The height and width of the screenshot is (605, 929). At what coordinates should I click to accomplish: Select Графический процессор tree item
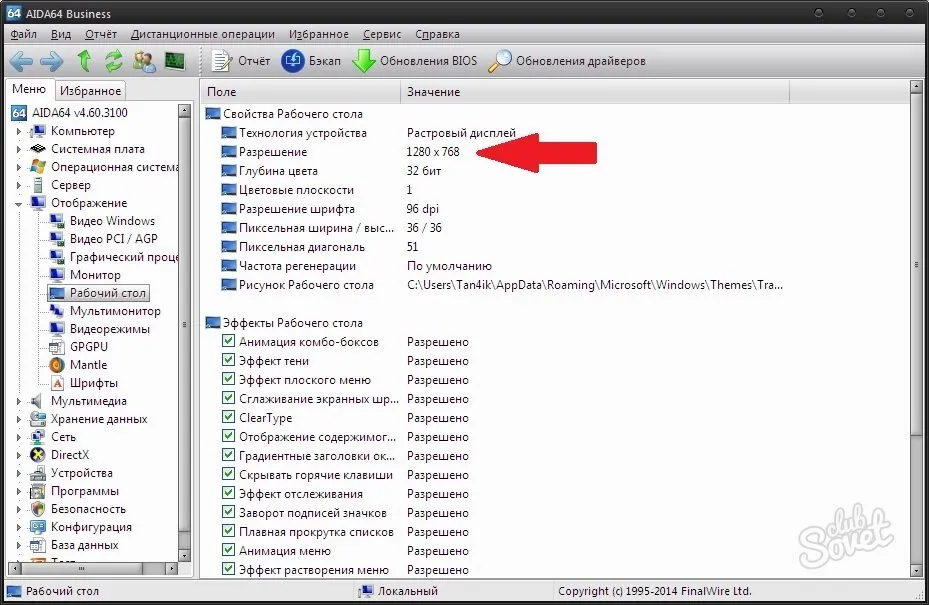pos(124,257)
